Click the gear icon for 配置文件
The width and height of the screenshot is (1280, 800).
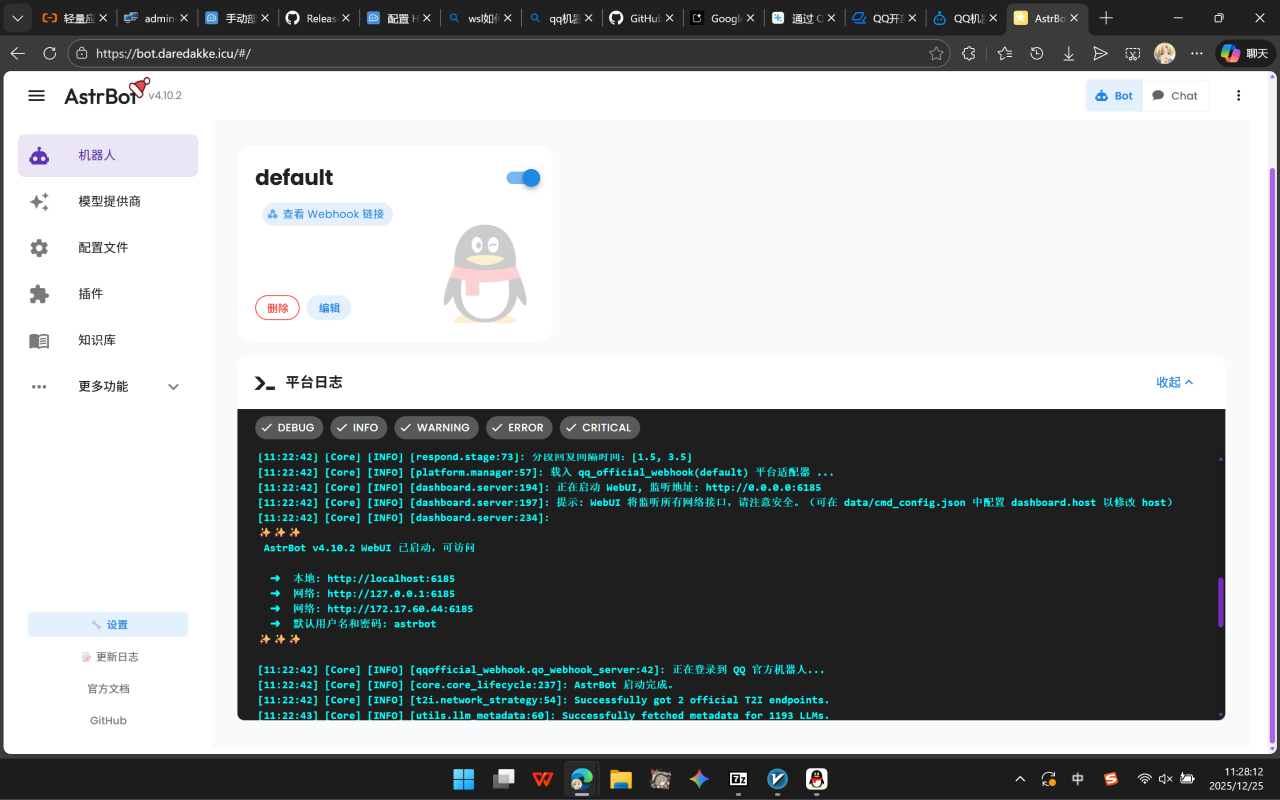coord(39,248)
